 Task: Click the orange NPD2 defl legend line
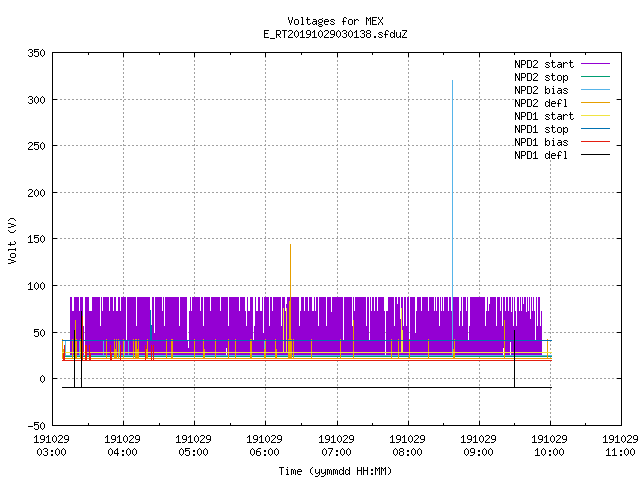pyautogui.click(x=595, y=102)
